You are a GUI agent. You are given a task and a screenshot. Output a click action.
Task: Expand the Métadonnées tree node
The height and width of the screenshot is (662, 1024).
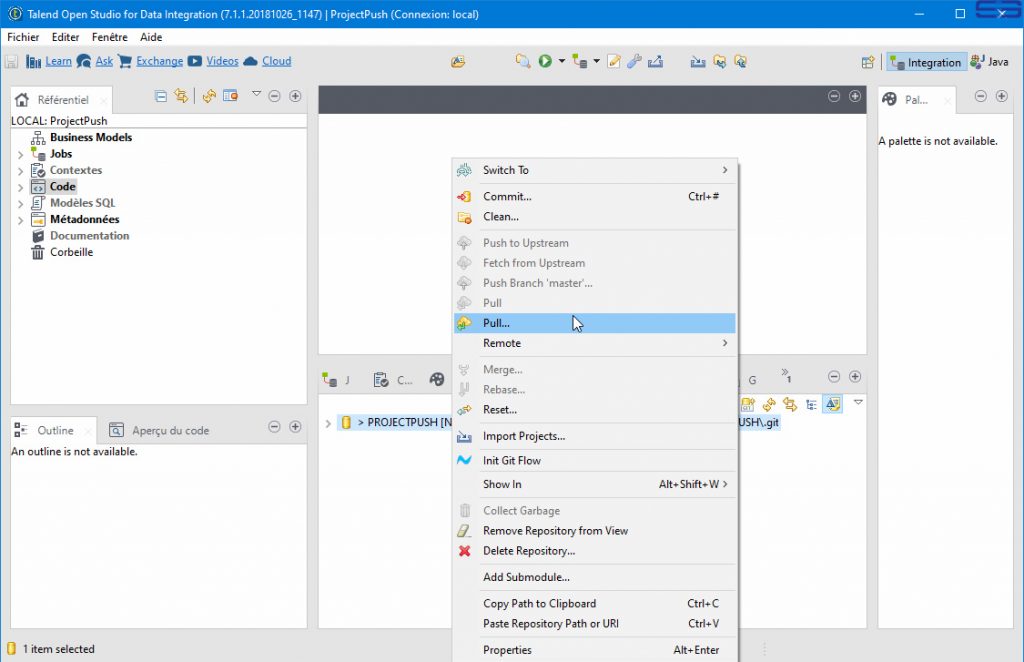pos(20,220)
